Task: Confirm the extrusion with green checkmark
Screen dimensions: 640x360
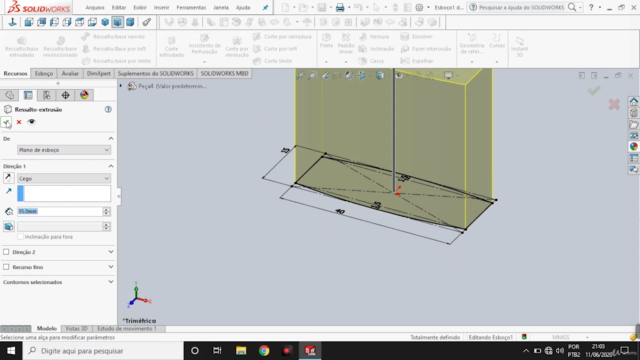Action: pyautogui.click(x=6, y=122)
